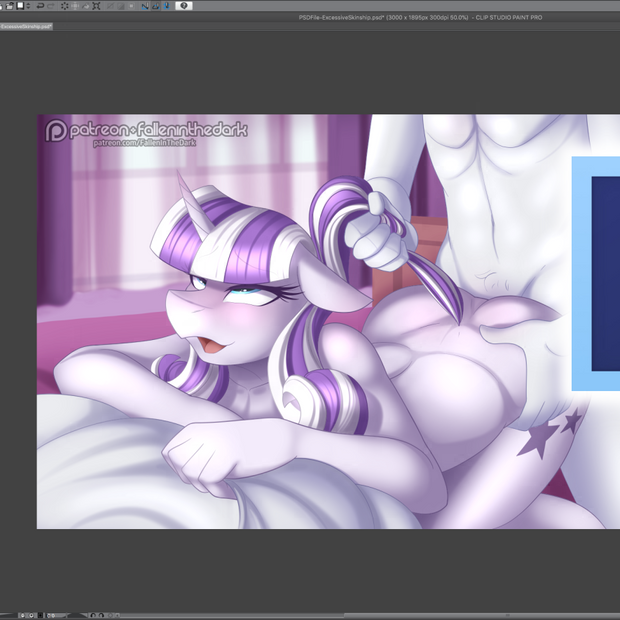Click the rotate left icon in status bar
Viewport: 620px width, 620px height.
click(x=93, y=615)
